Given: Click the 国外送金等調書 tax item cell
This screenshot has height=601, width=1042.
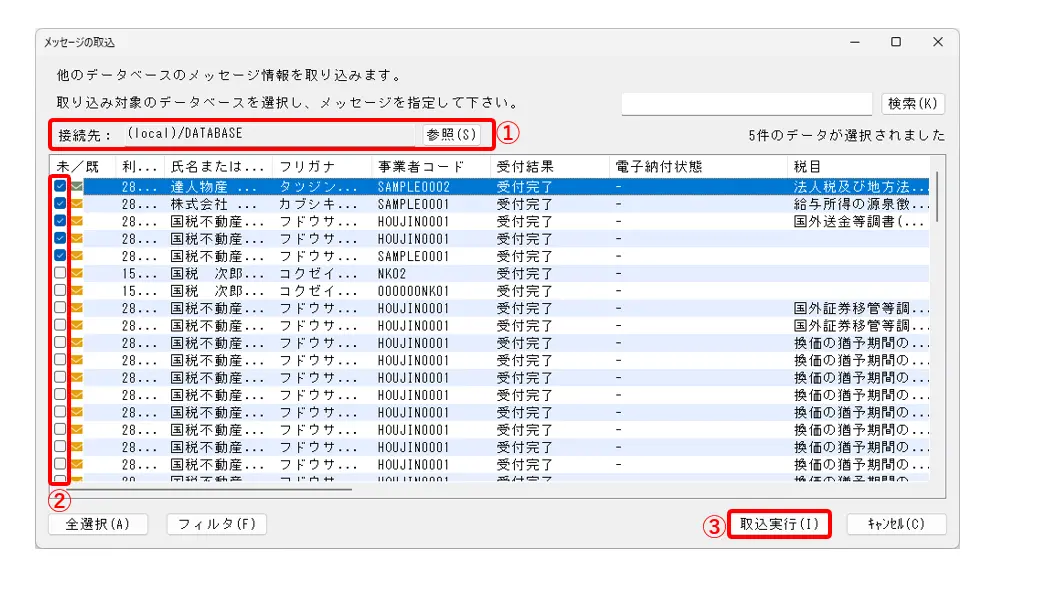Looking at the screenshot, I should (x=859, y=221).
